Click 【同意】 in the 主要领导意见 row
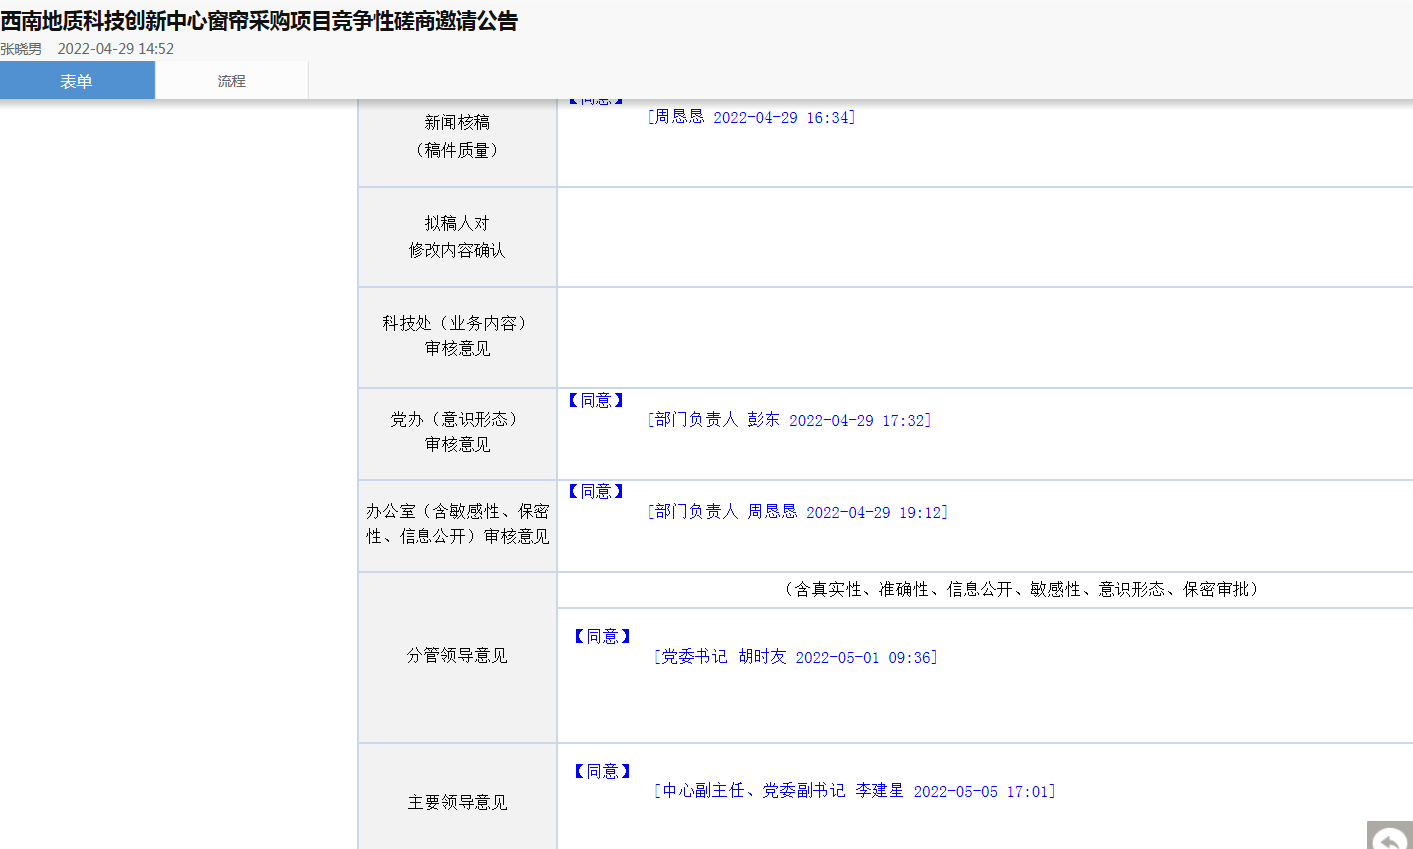 pos(602,772)
